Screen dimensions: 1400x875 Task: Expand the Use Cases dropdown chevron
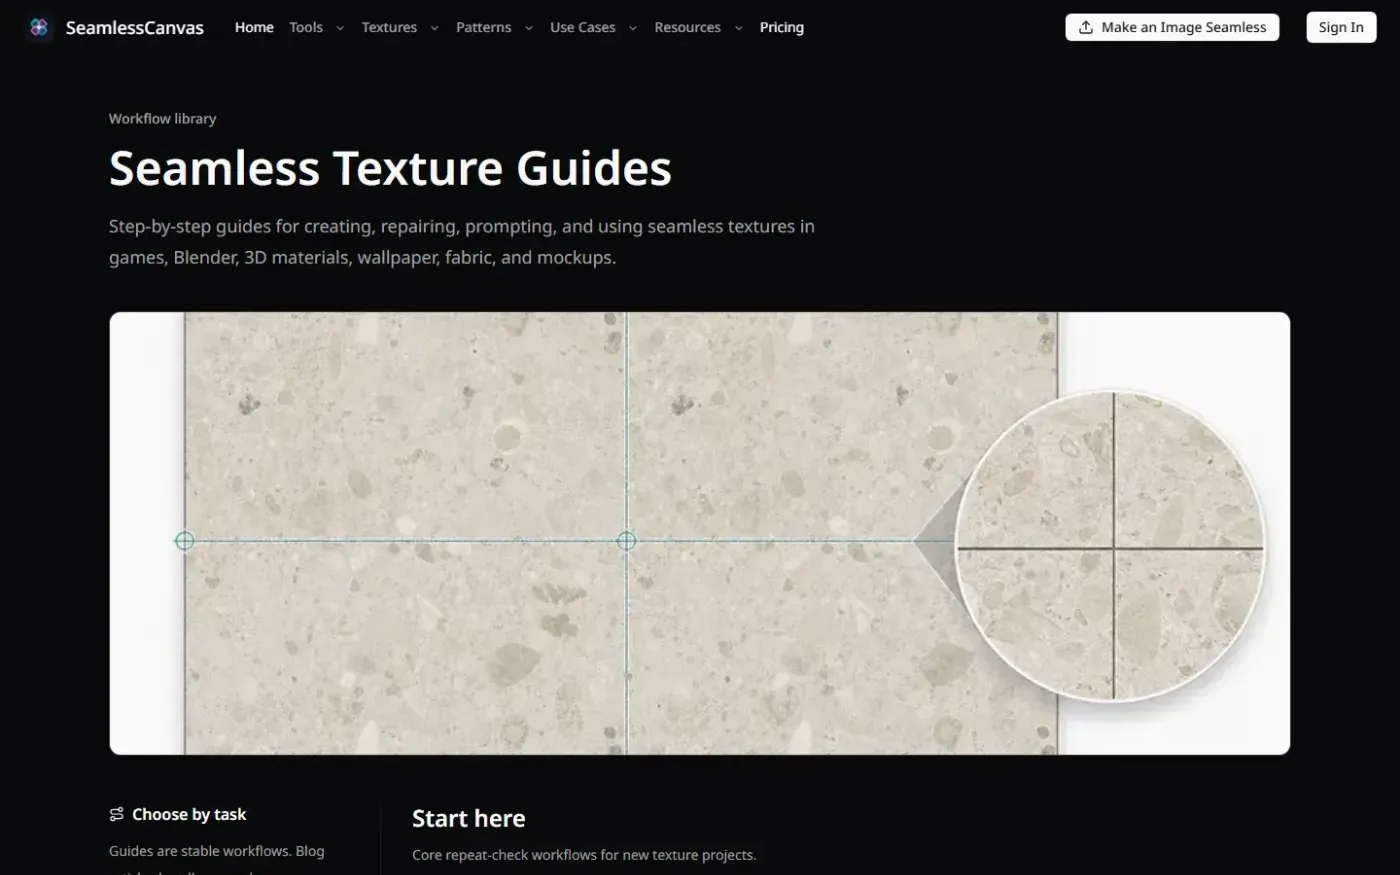633,28
